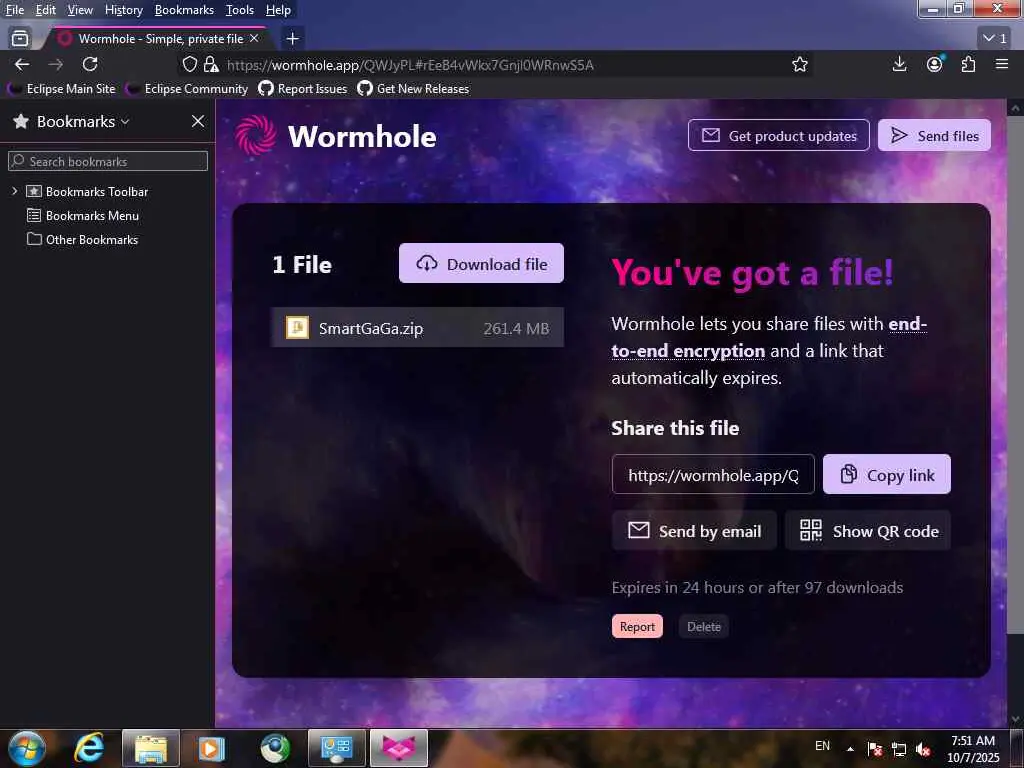
Task: Click the Send files button
Action: tap(935, 135)
